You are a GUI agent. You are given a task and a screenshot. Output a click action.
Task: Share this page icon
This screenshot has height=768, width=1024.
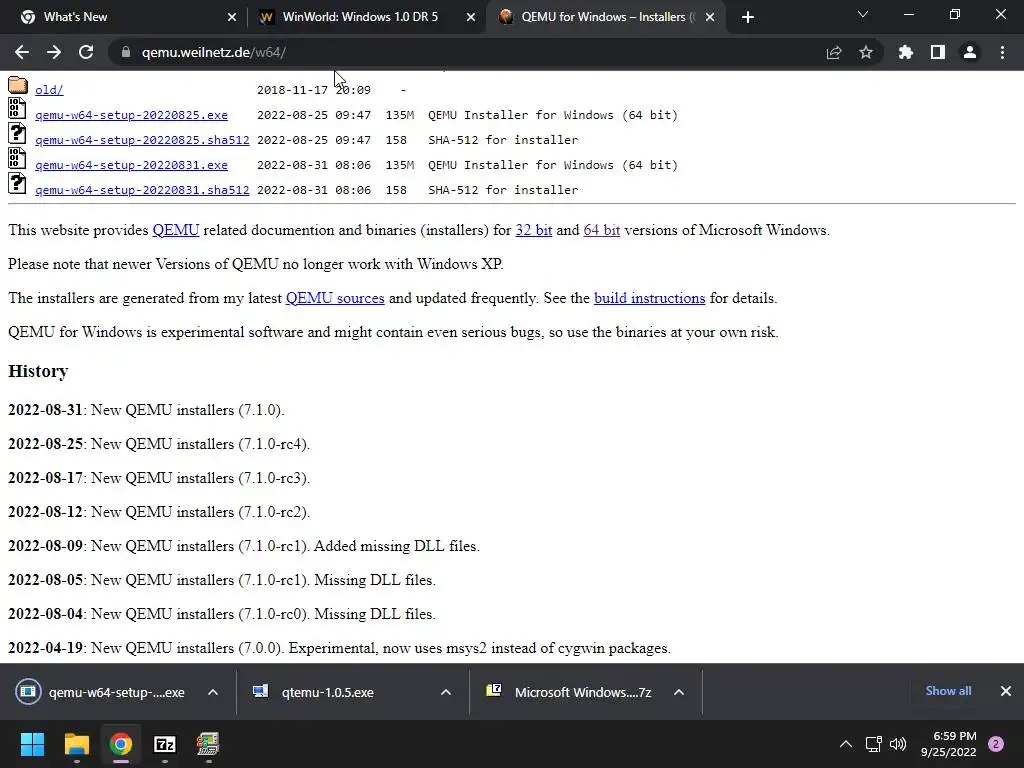tap(834, 52)
